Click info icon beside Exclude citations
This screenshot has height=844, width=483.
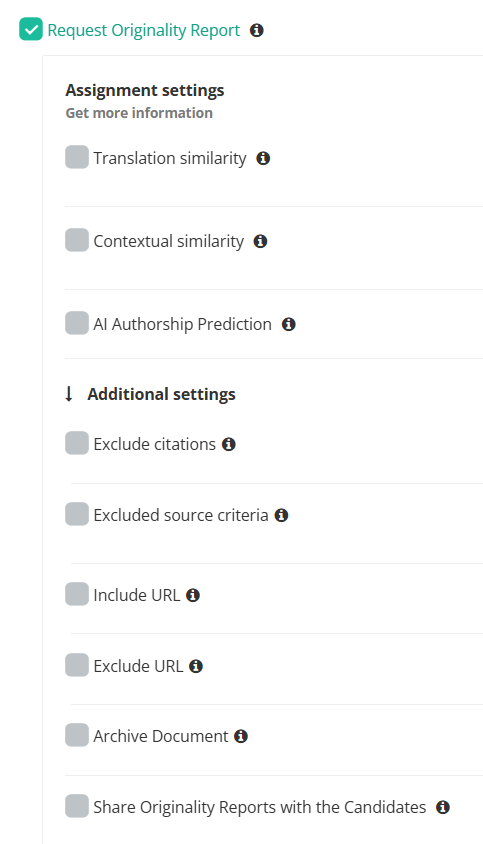pos(229,444)
